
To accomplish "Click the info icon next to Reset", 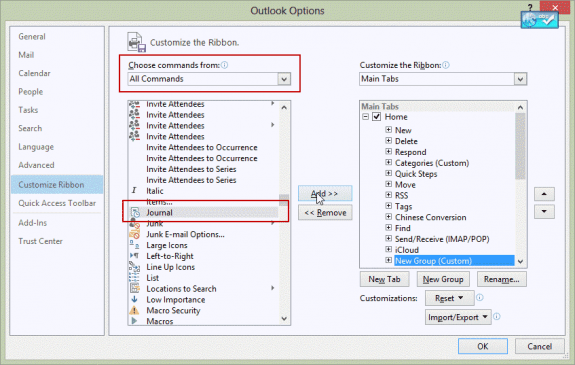I will point(480,298).
